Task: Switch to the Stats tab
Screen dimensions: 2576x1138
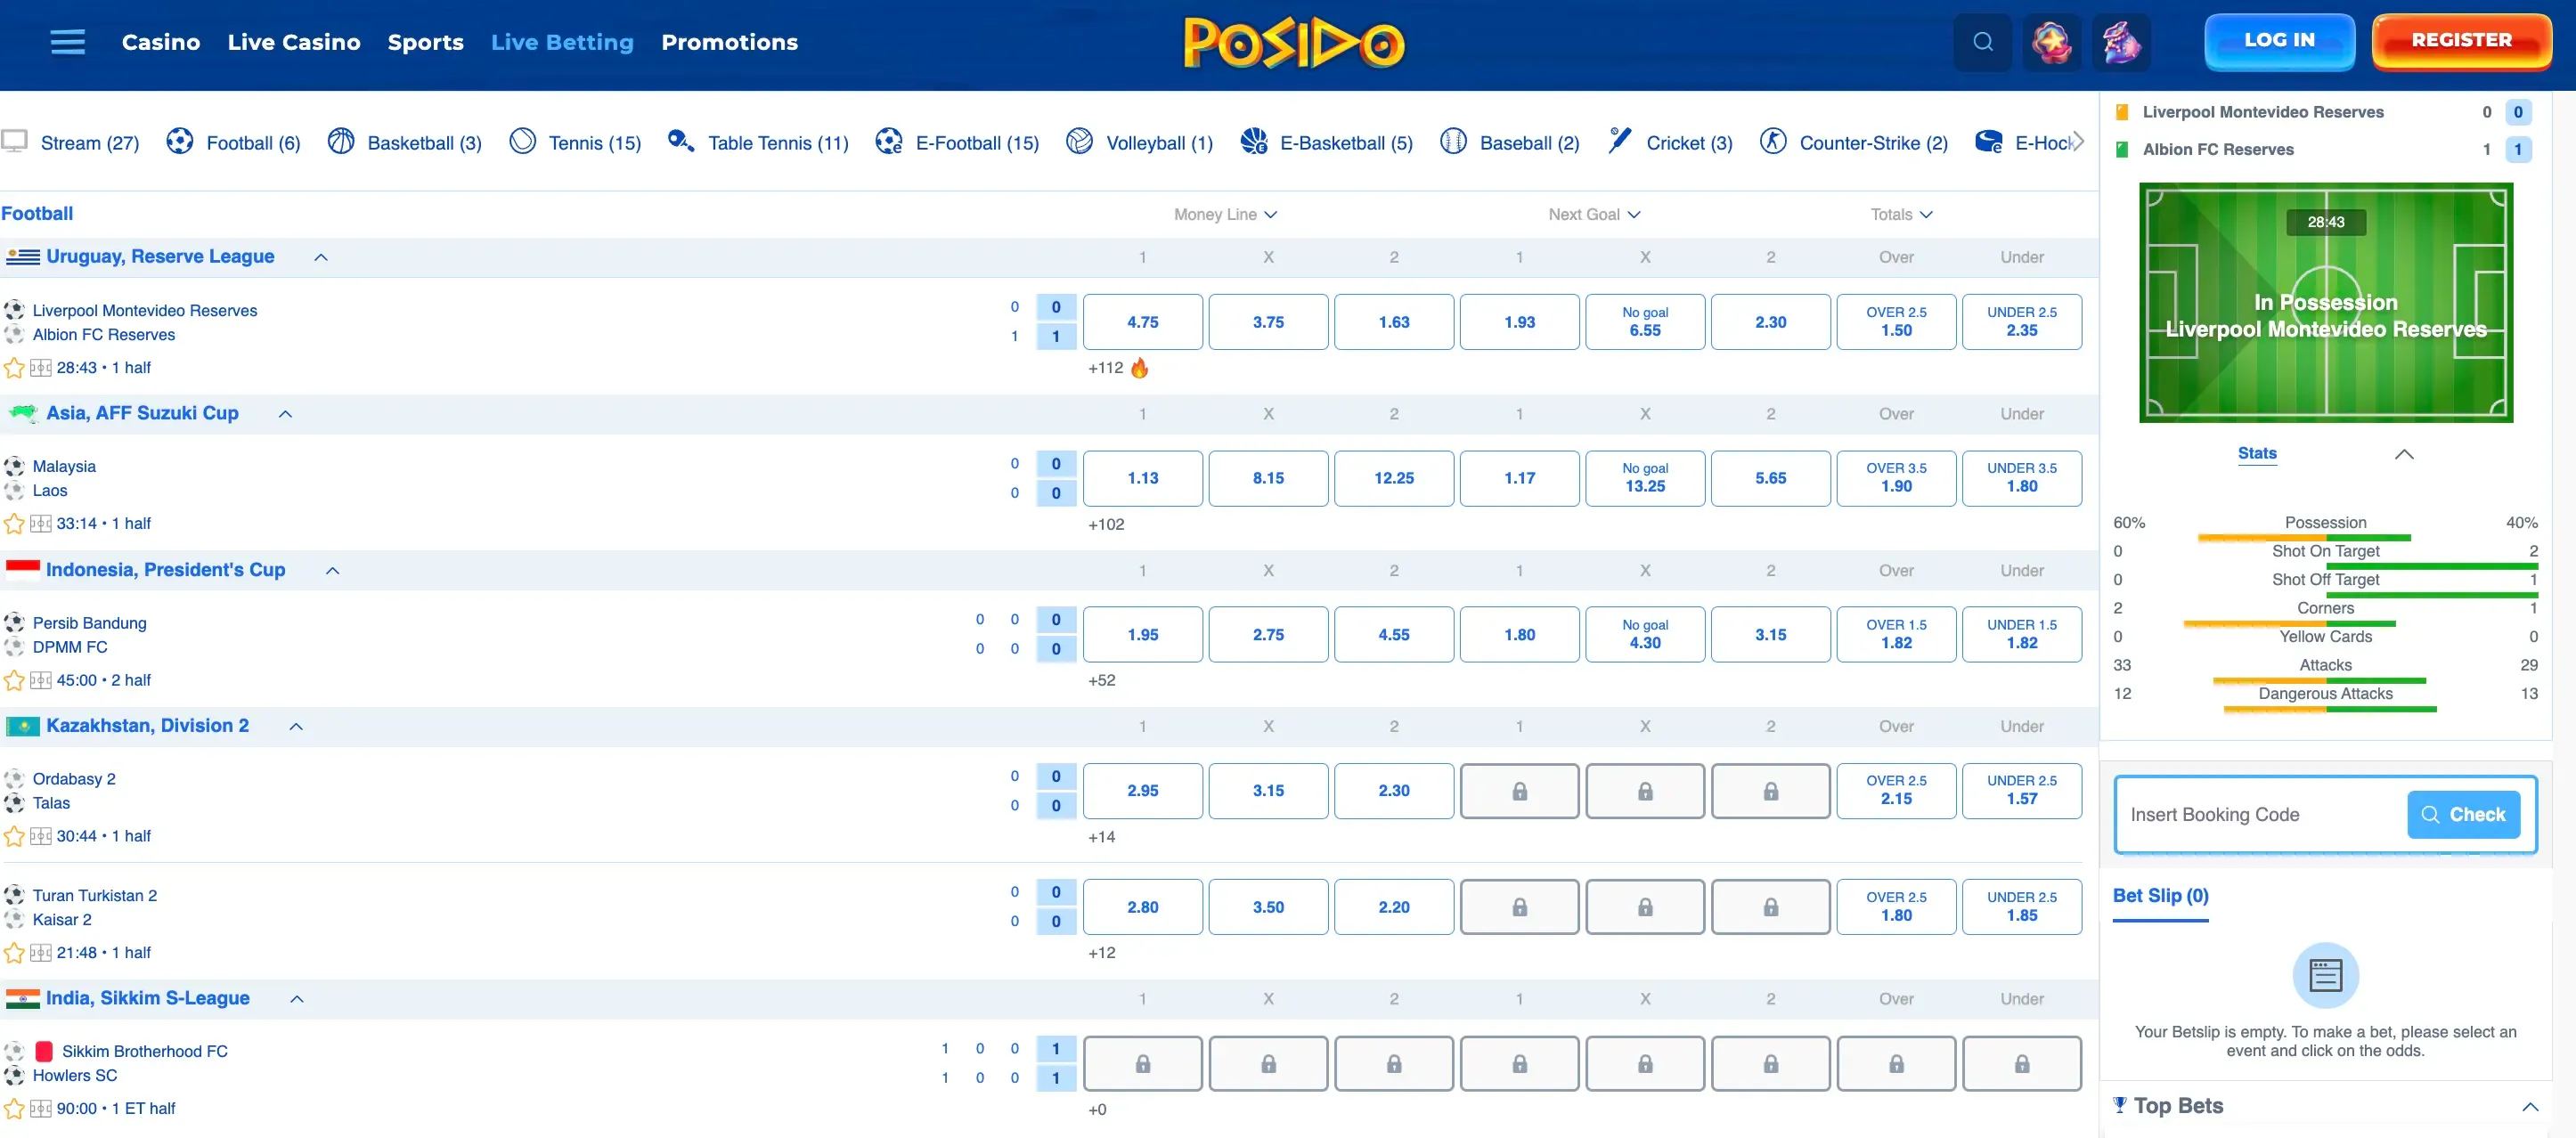Action: tap(2257, 453)
